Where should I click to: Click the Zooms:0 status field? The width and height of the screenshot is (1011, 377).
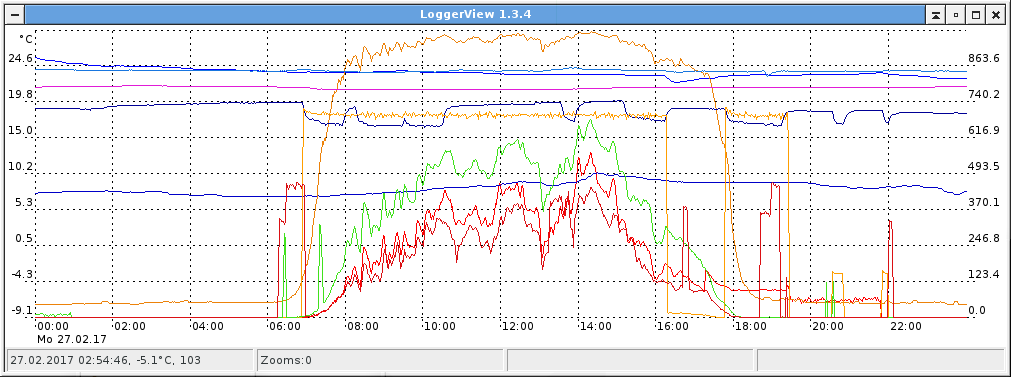click(x=380, y=360)
